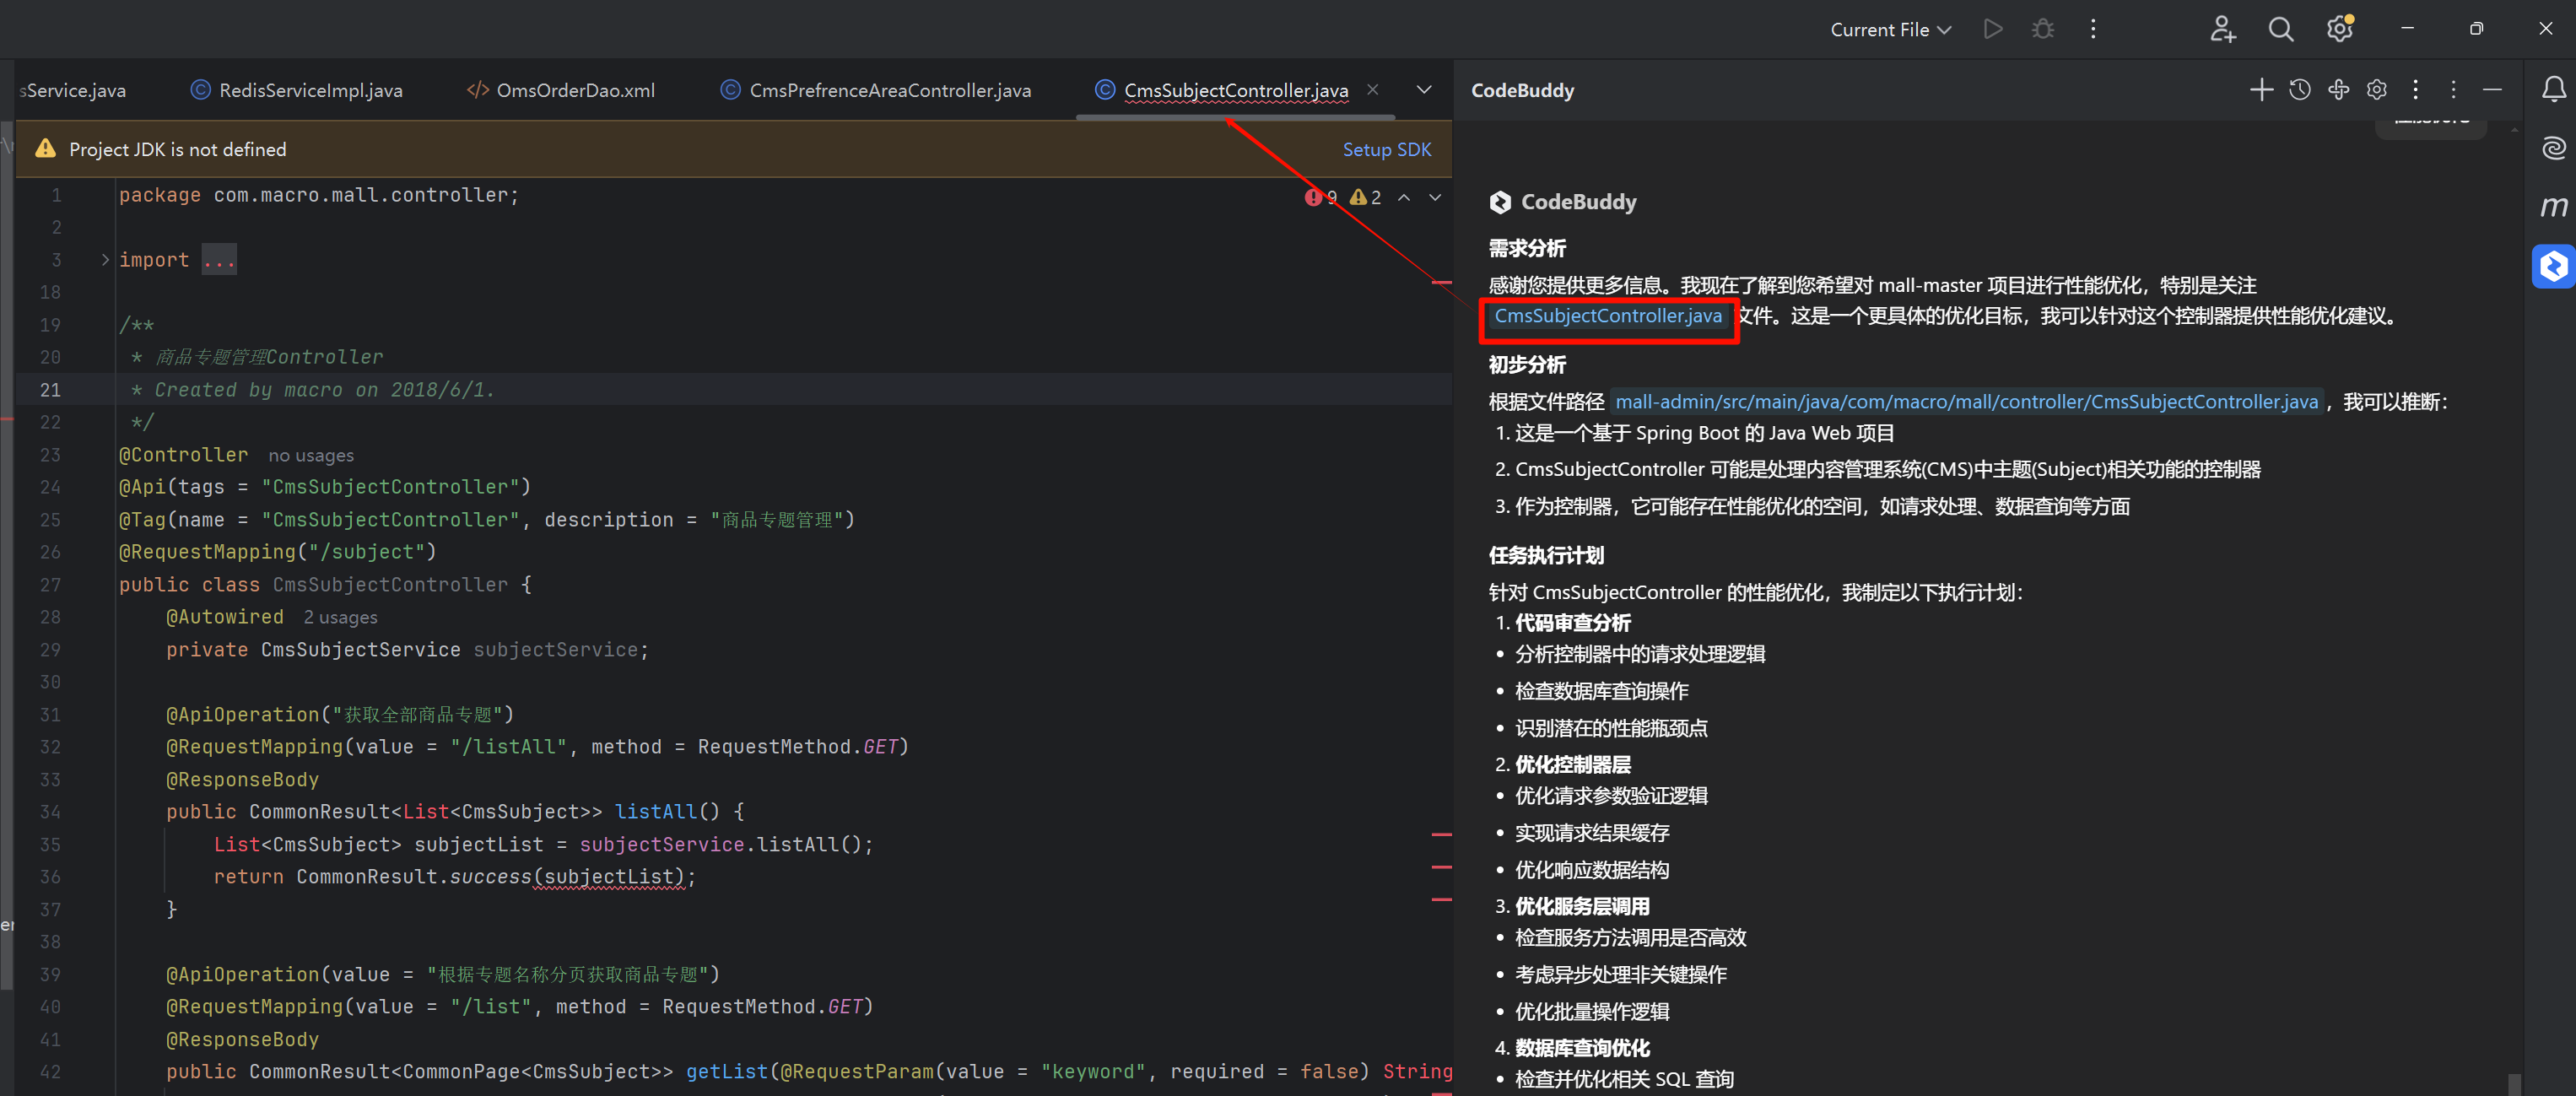Expand the hidden editor tabs chevron

[x=1423, y=90]
